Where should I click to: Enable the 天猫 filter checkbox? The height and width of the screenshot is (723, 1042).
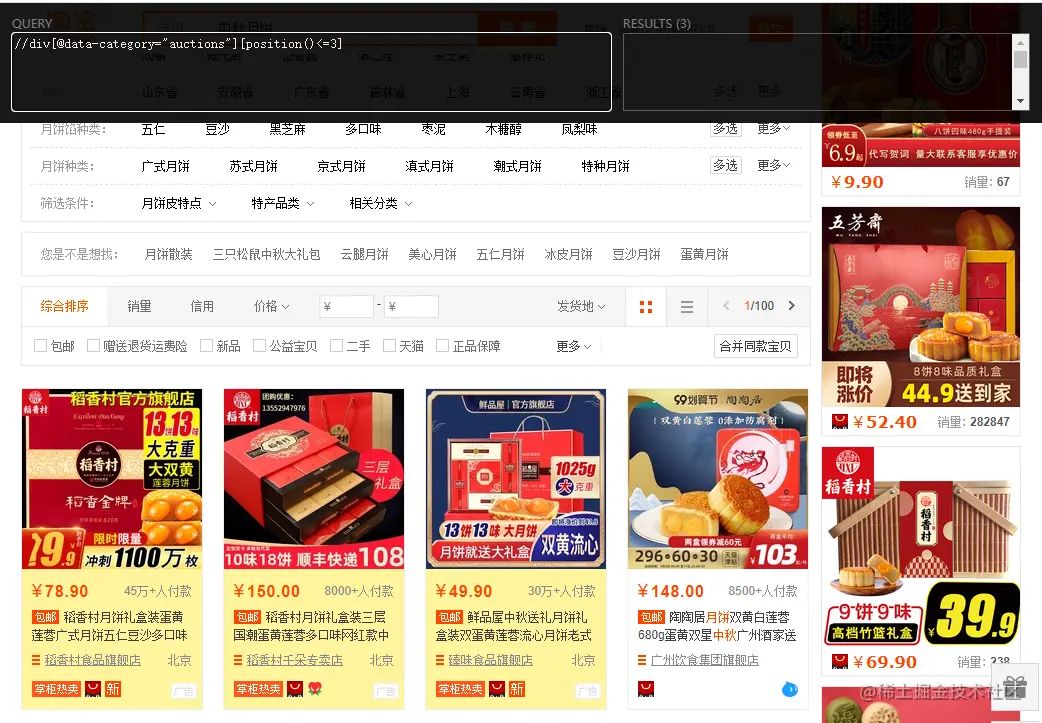tap(389, 346)
